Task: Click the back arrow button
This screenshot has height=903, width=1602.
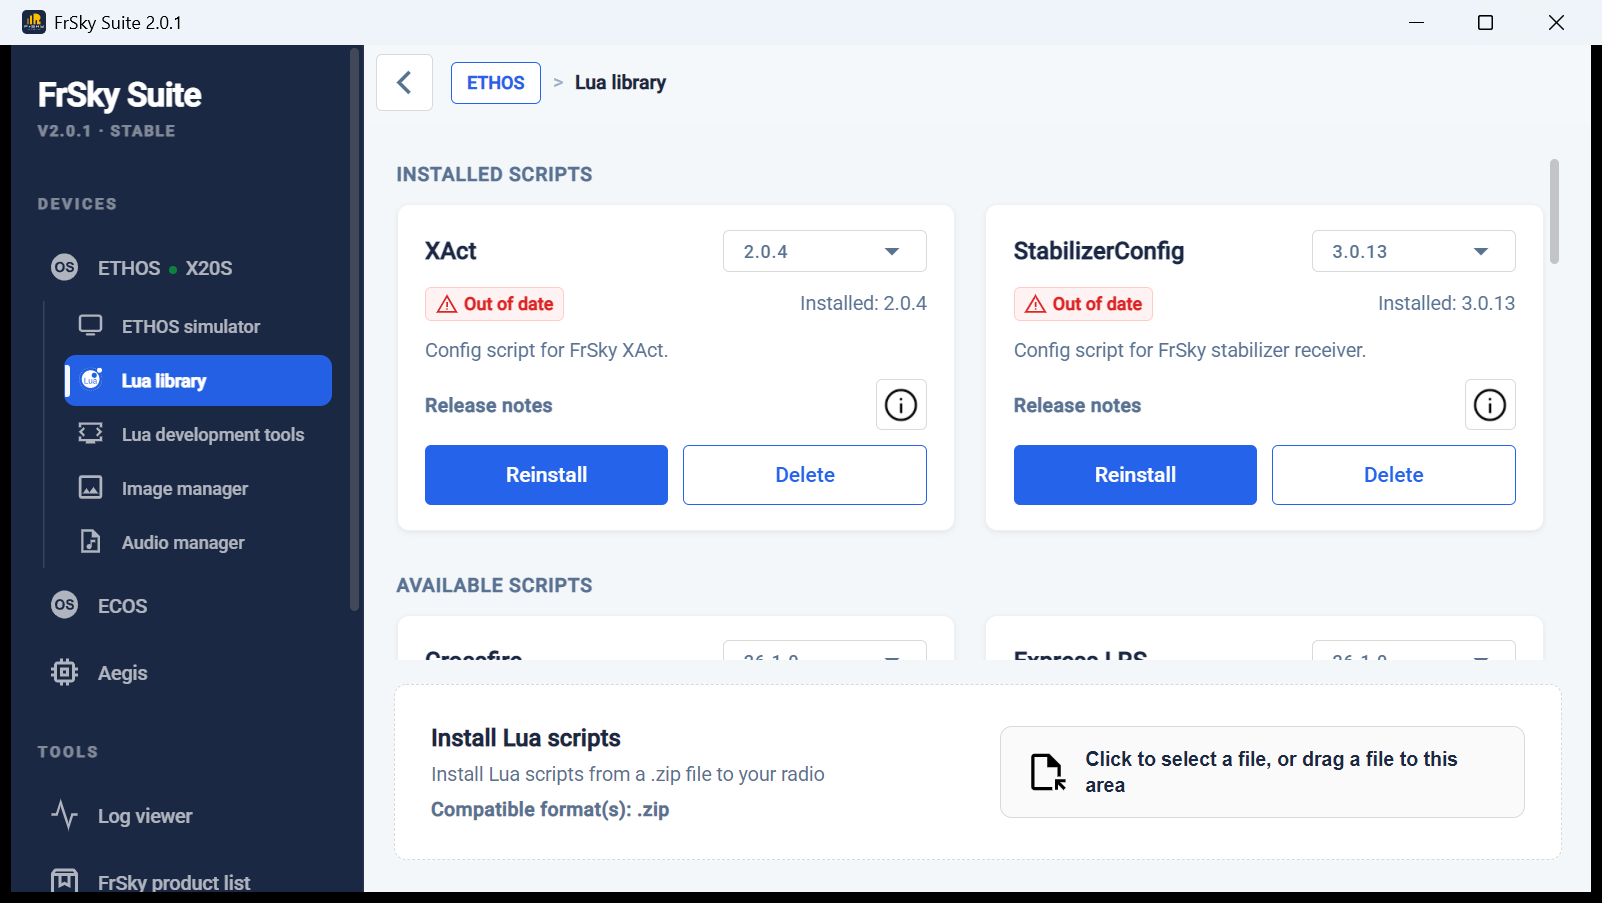Action: pos(404,82)
